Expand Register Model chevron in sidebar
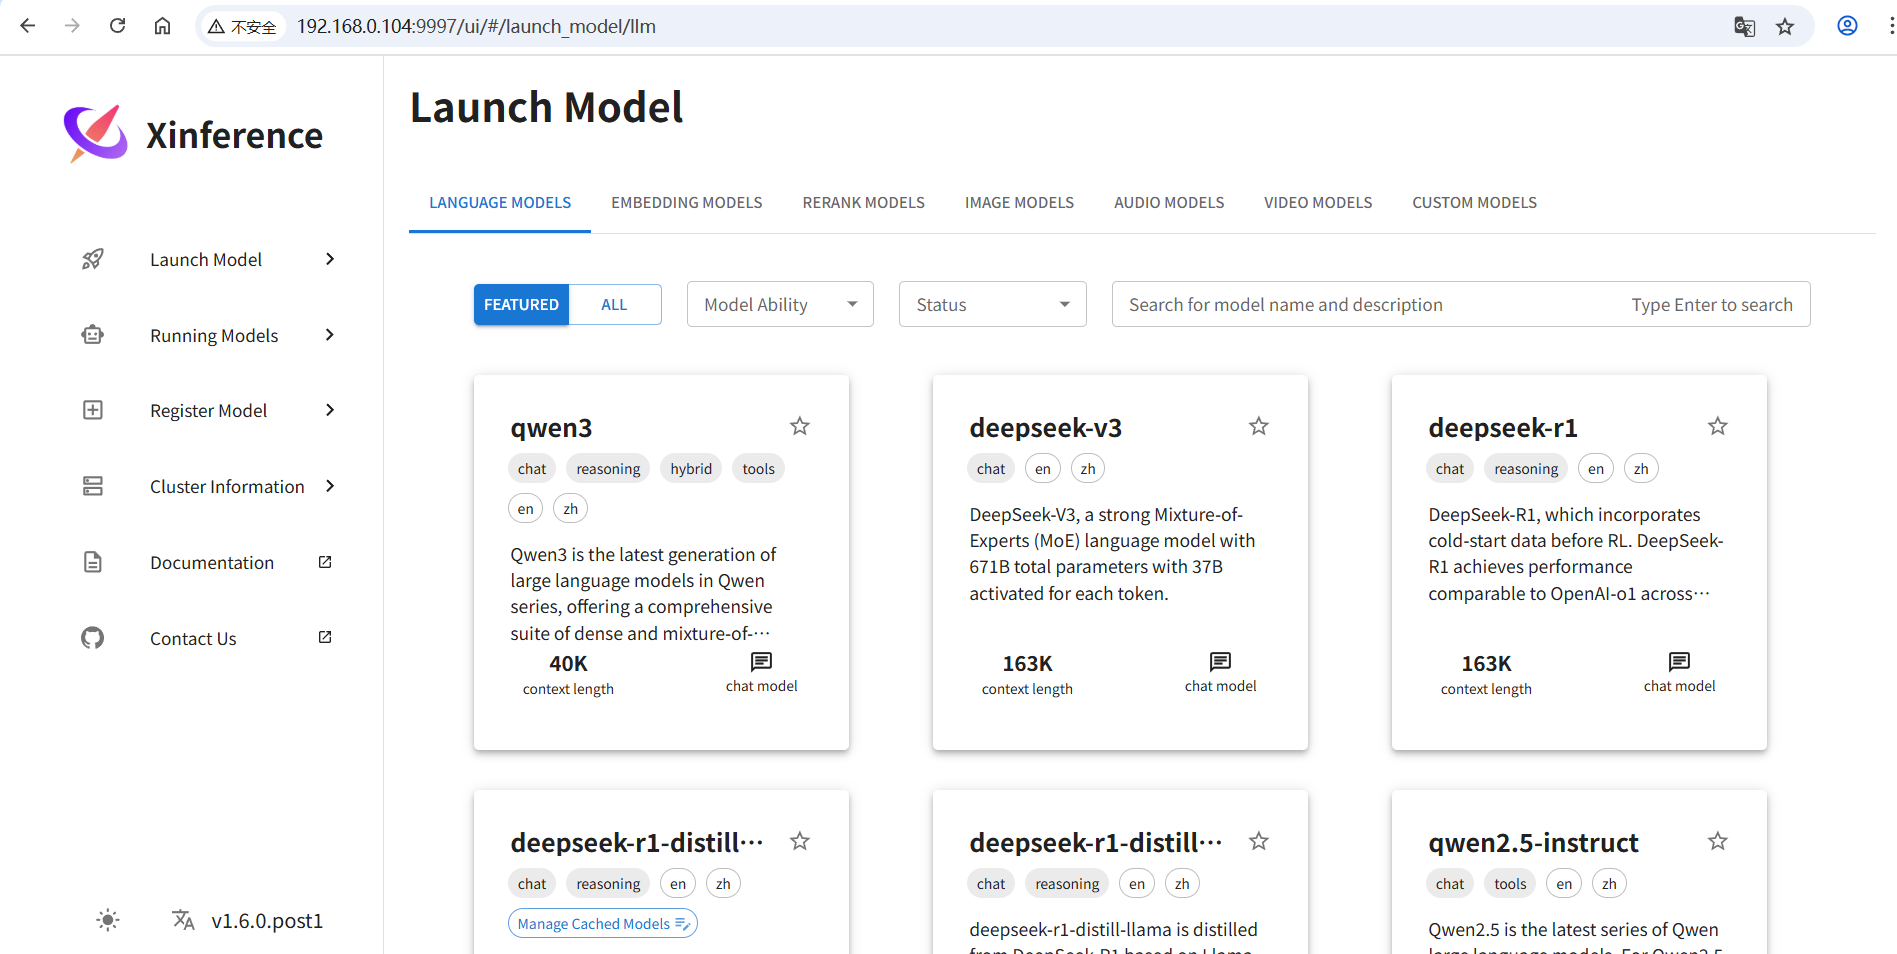The height and width of the screenshot is (954, 1897). click(x=330, y=410)
